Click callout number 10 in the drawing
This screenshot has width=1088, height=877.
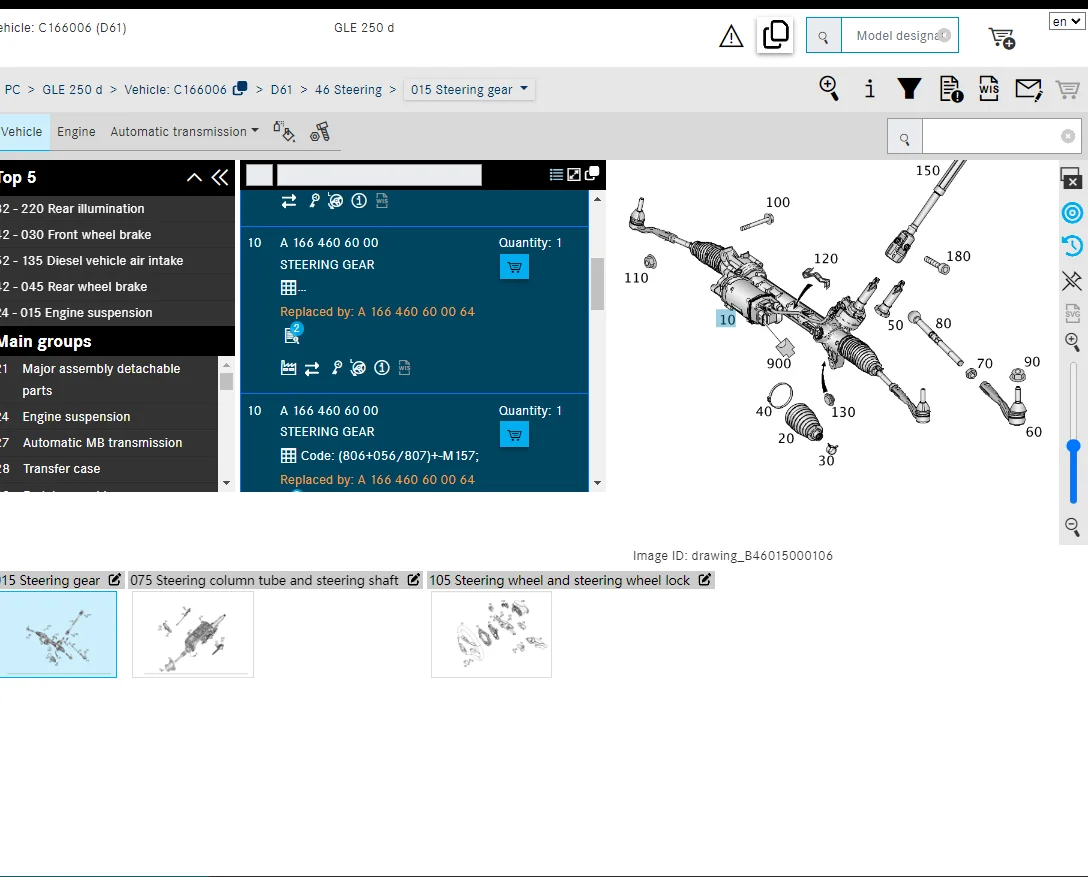pyautogui.click(x=726, y=319)
